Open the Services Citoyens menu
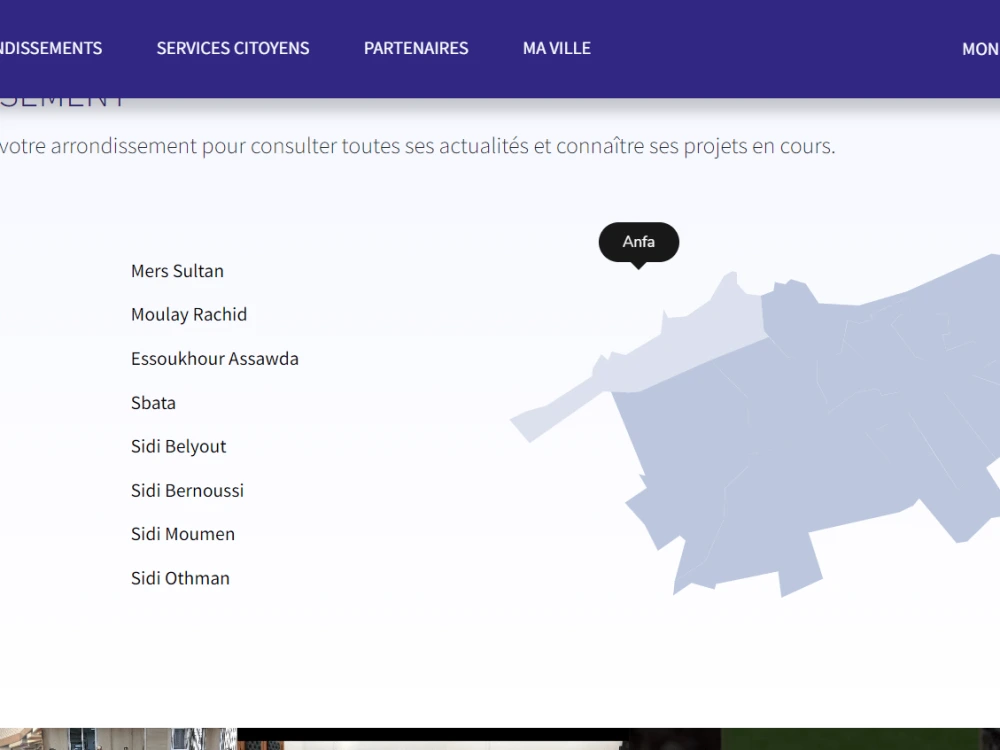 point(233,48)
